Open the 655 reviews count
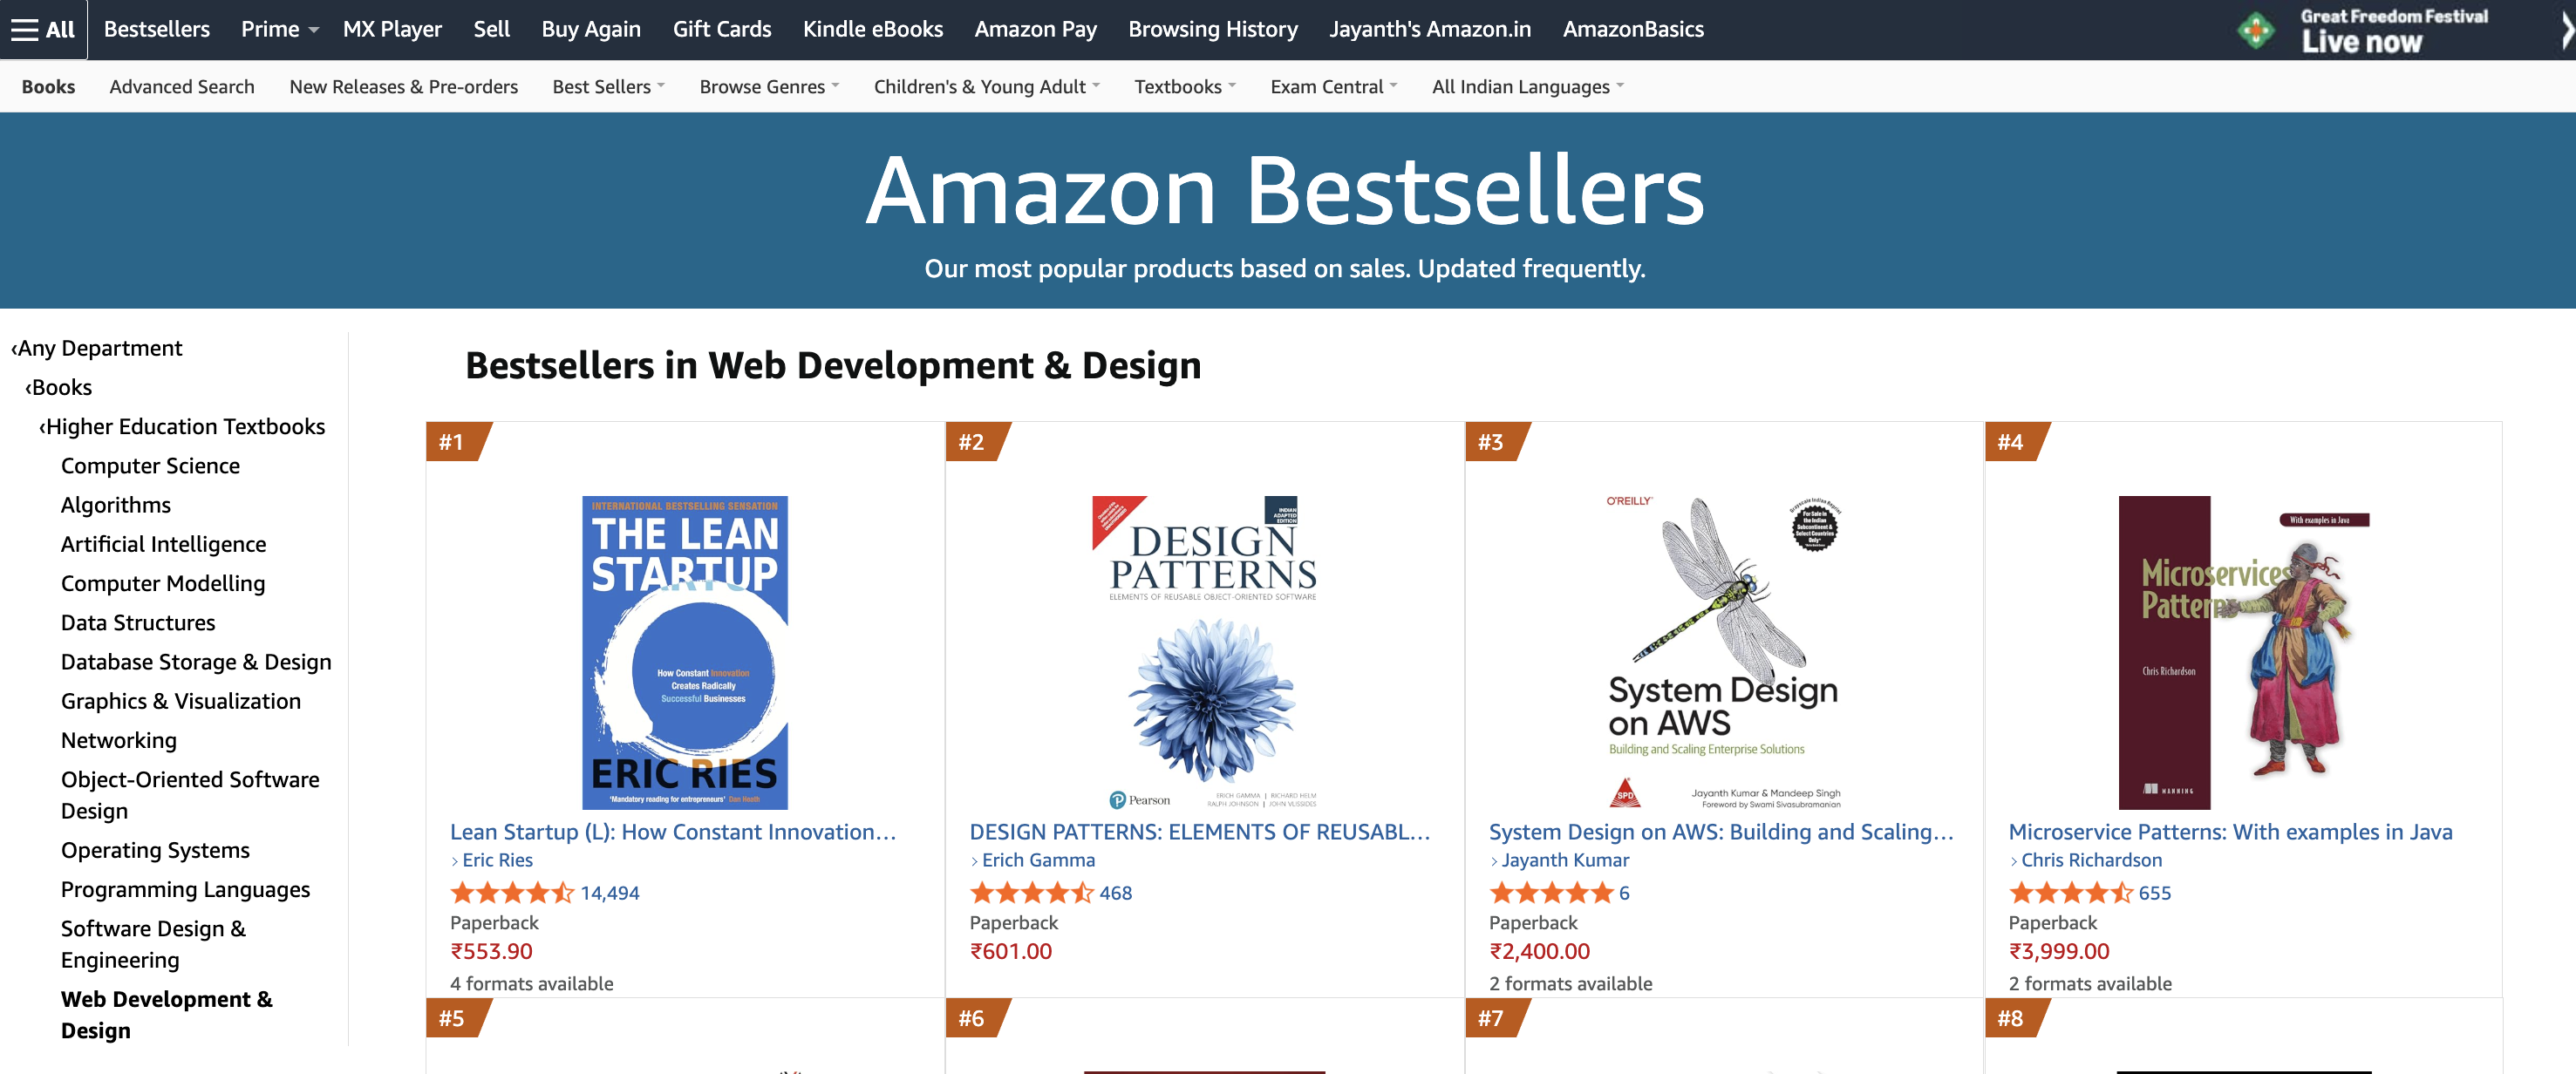Viewport: 2576px width, 1074px height. [x=2155, y=893]
